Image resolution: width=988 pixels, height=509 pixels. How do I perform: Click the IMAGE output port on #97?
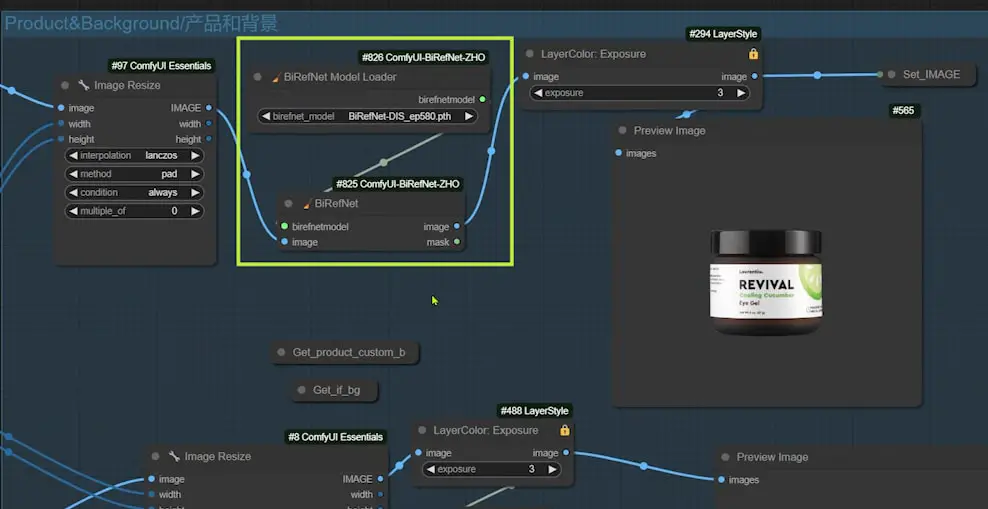(x=209, y=108)
